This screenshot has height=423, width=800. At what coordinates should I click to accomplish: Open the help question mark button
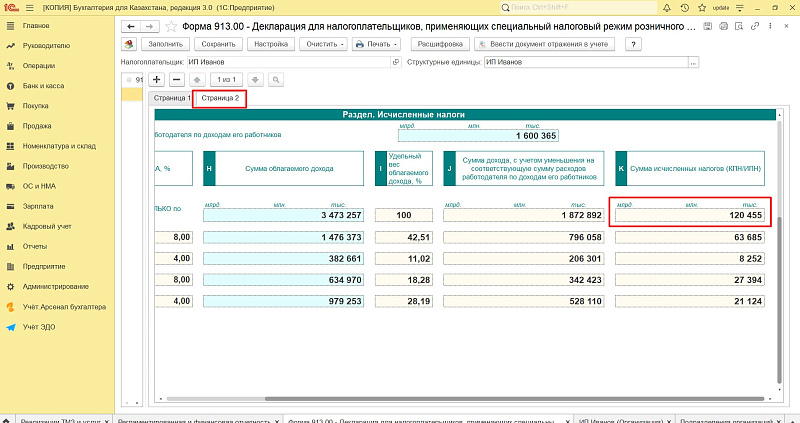(632, 44)
